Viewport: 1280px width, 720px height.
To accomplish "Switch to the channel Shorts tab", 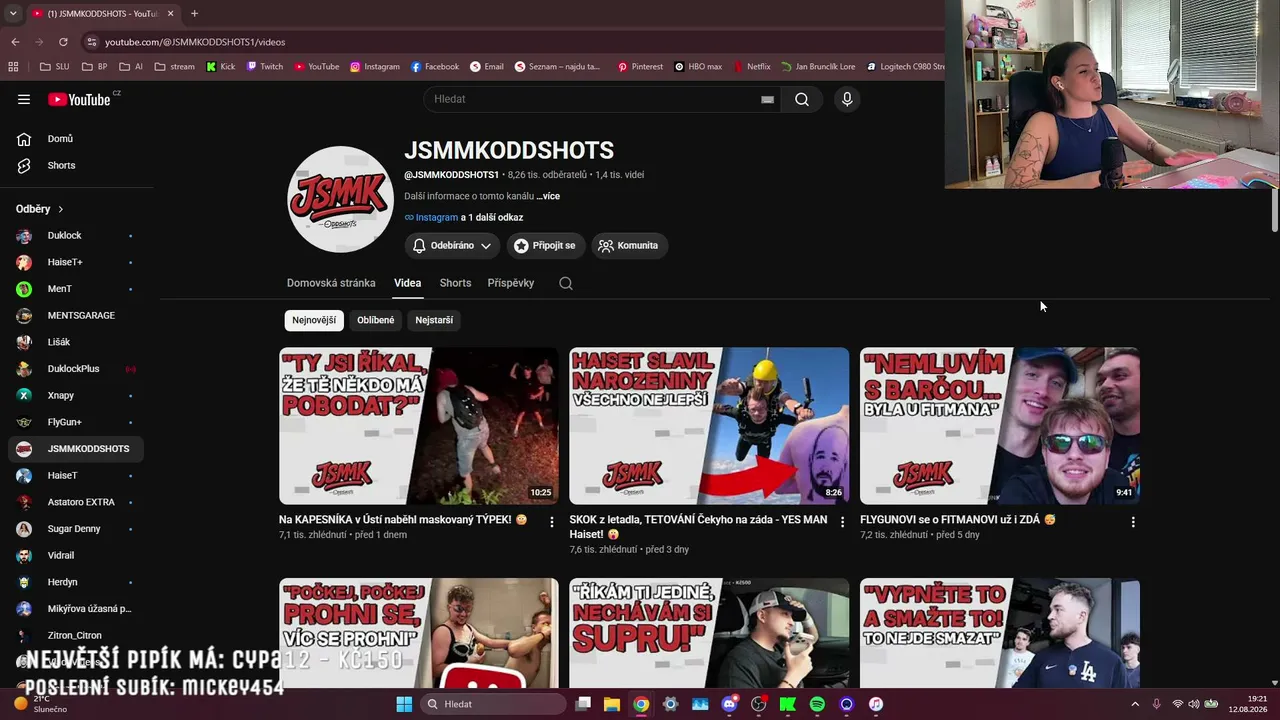I will coord(455,283).
